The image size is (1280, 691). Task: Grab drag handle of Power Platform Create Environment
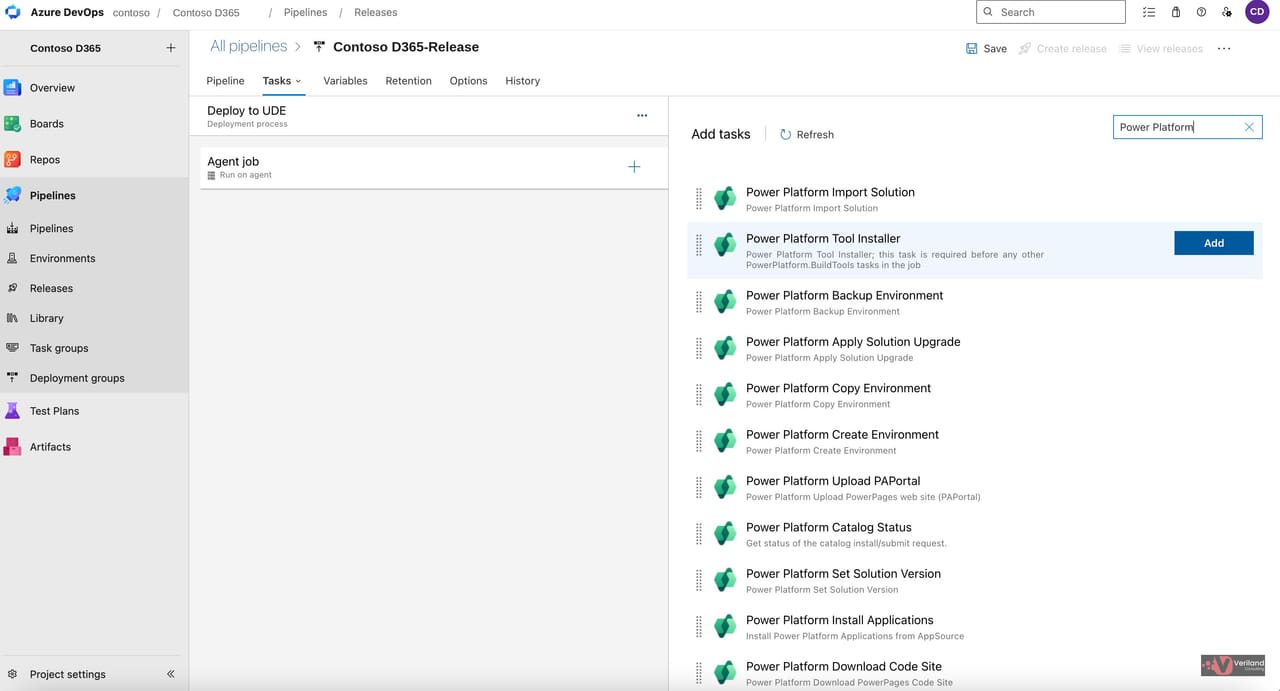pos(699,441)
